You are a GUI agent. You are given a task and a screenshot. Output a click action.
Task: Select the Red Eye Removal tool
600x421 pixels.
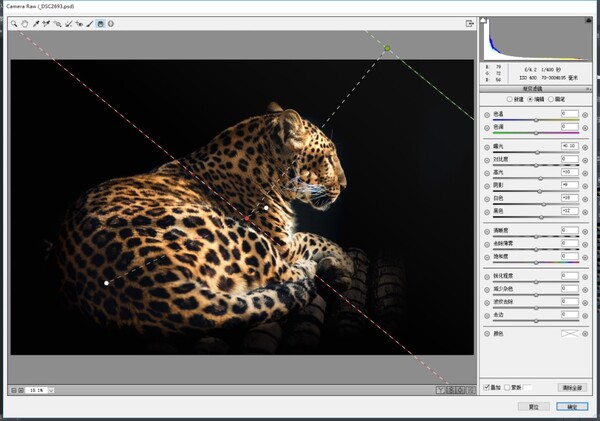[x=79, y=24]
